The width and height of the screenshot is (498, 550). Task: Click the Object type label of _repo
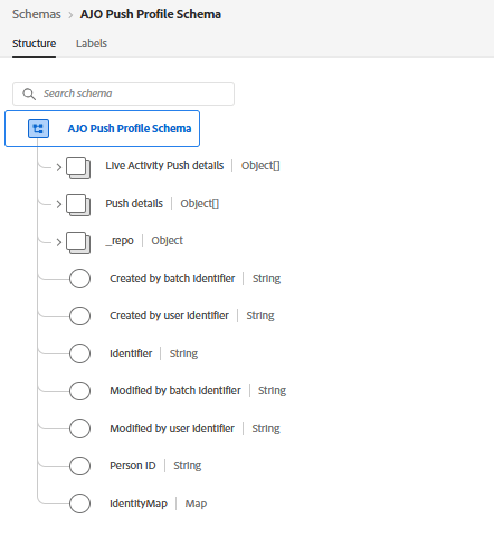tap(167, 241)
